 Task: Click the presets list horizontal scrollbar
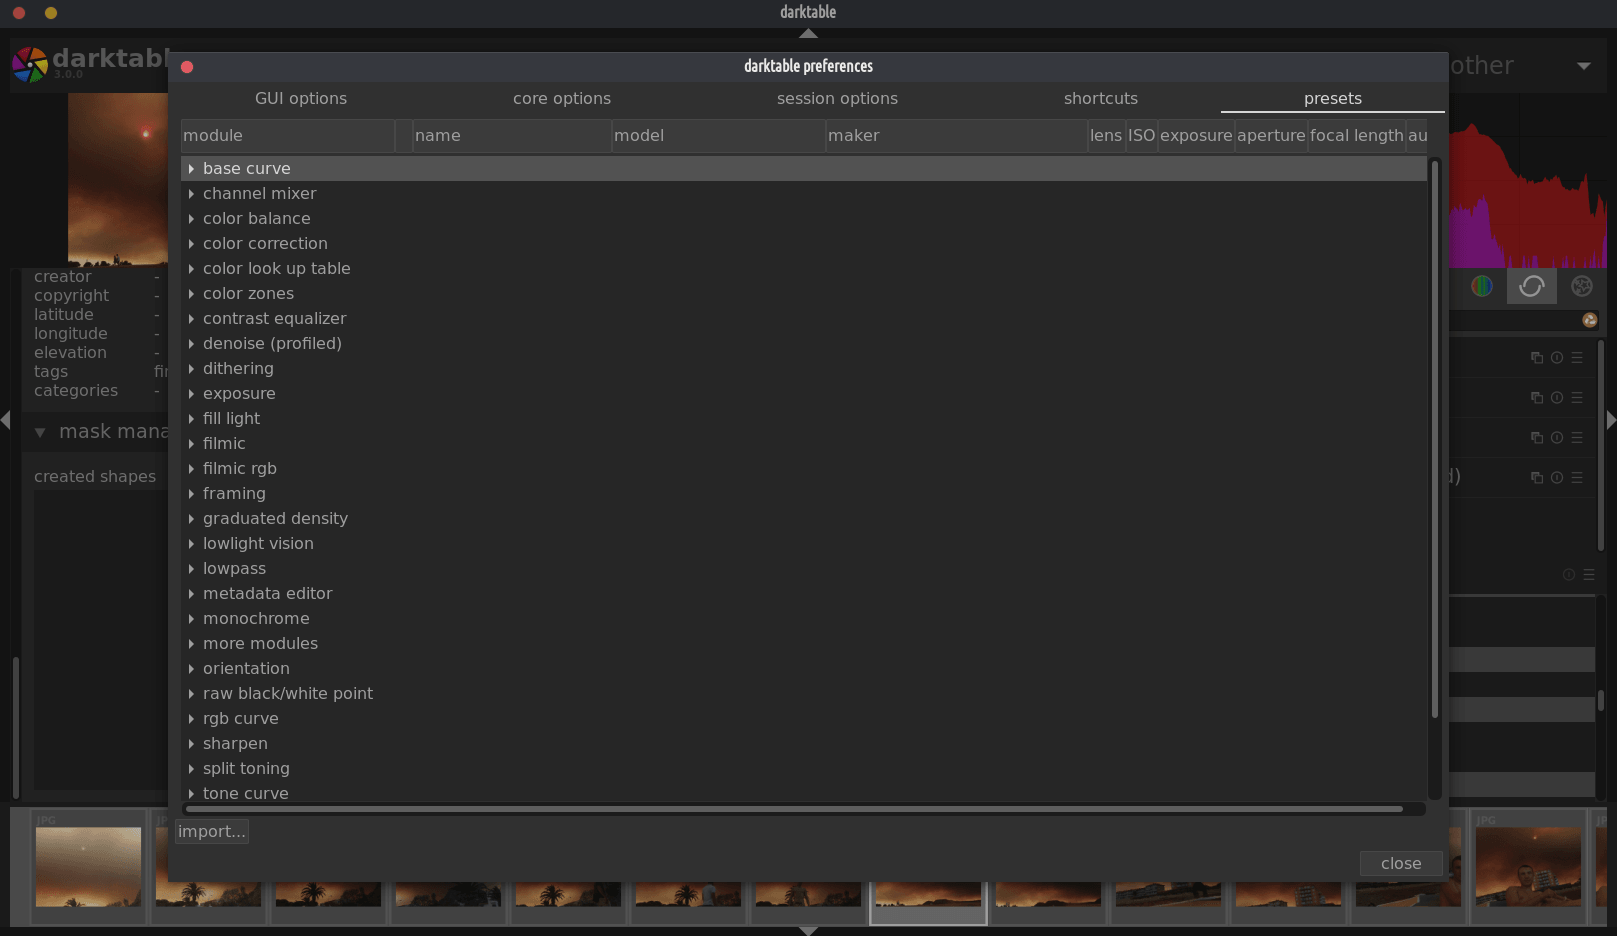click(795, 809)
